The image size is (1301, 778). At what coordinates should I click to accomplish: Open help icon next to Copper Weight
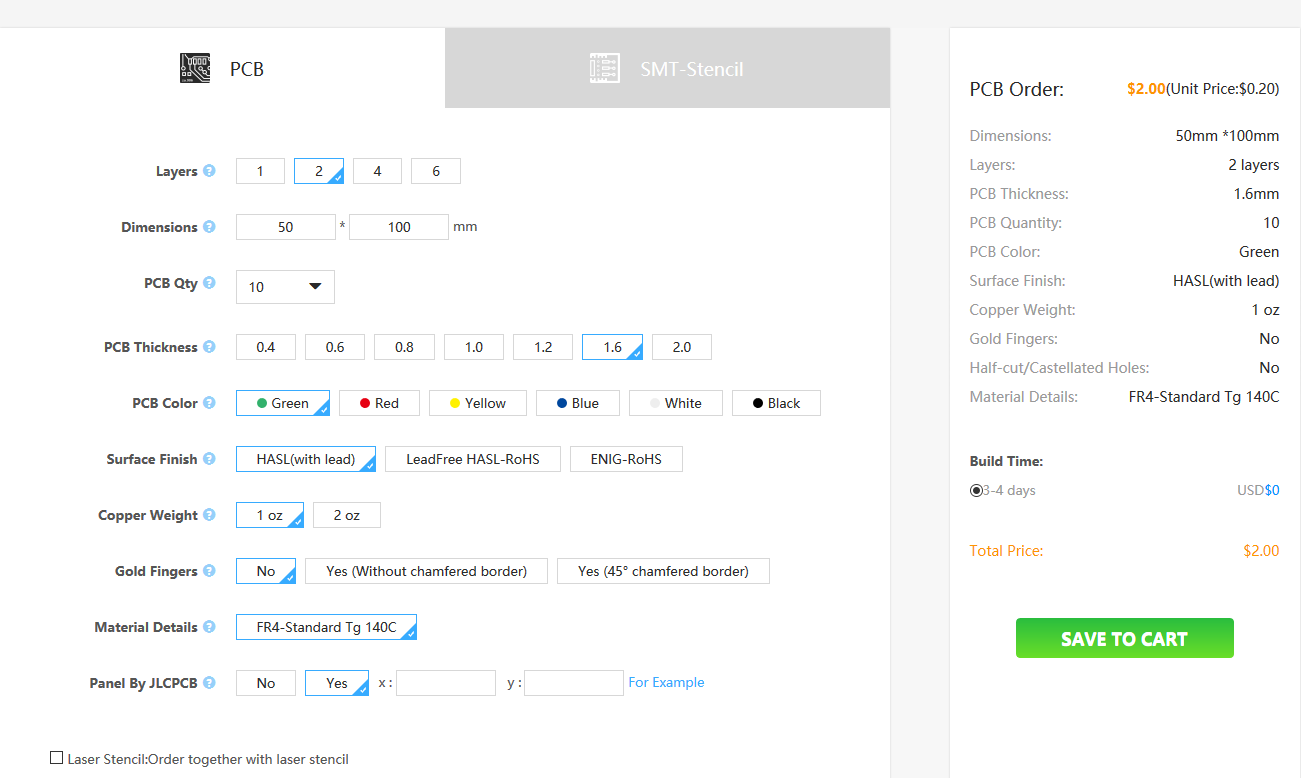(x=209, y=515)
